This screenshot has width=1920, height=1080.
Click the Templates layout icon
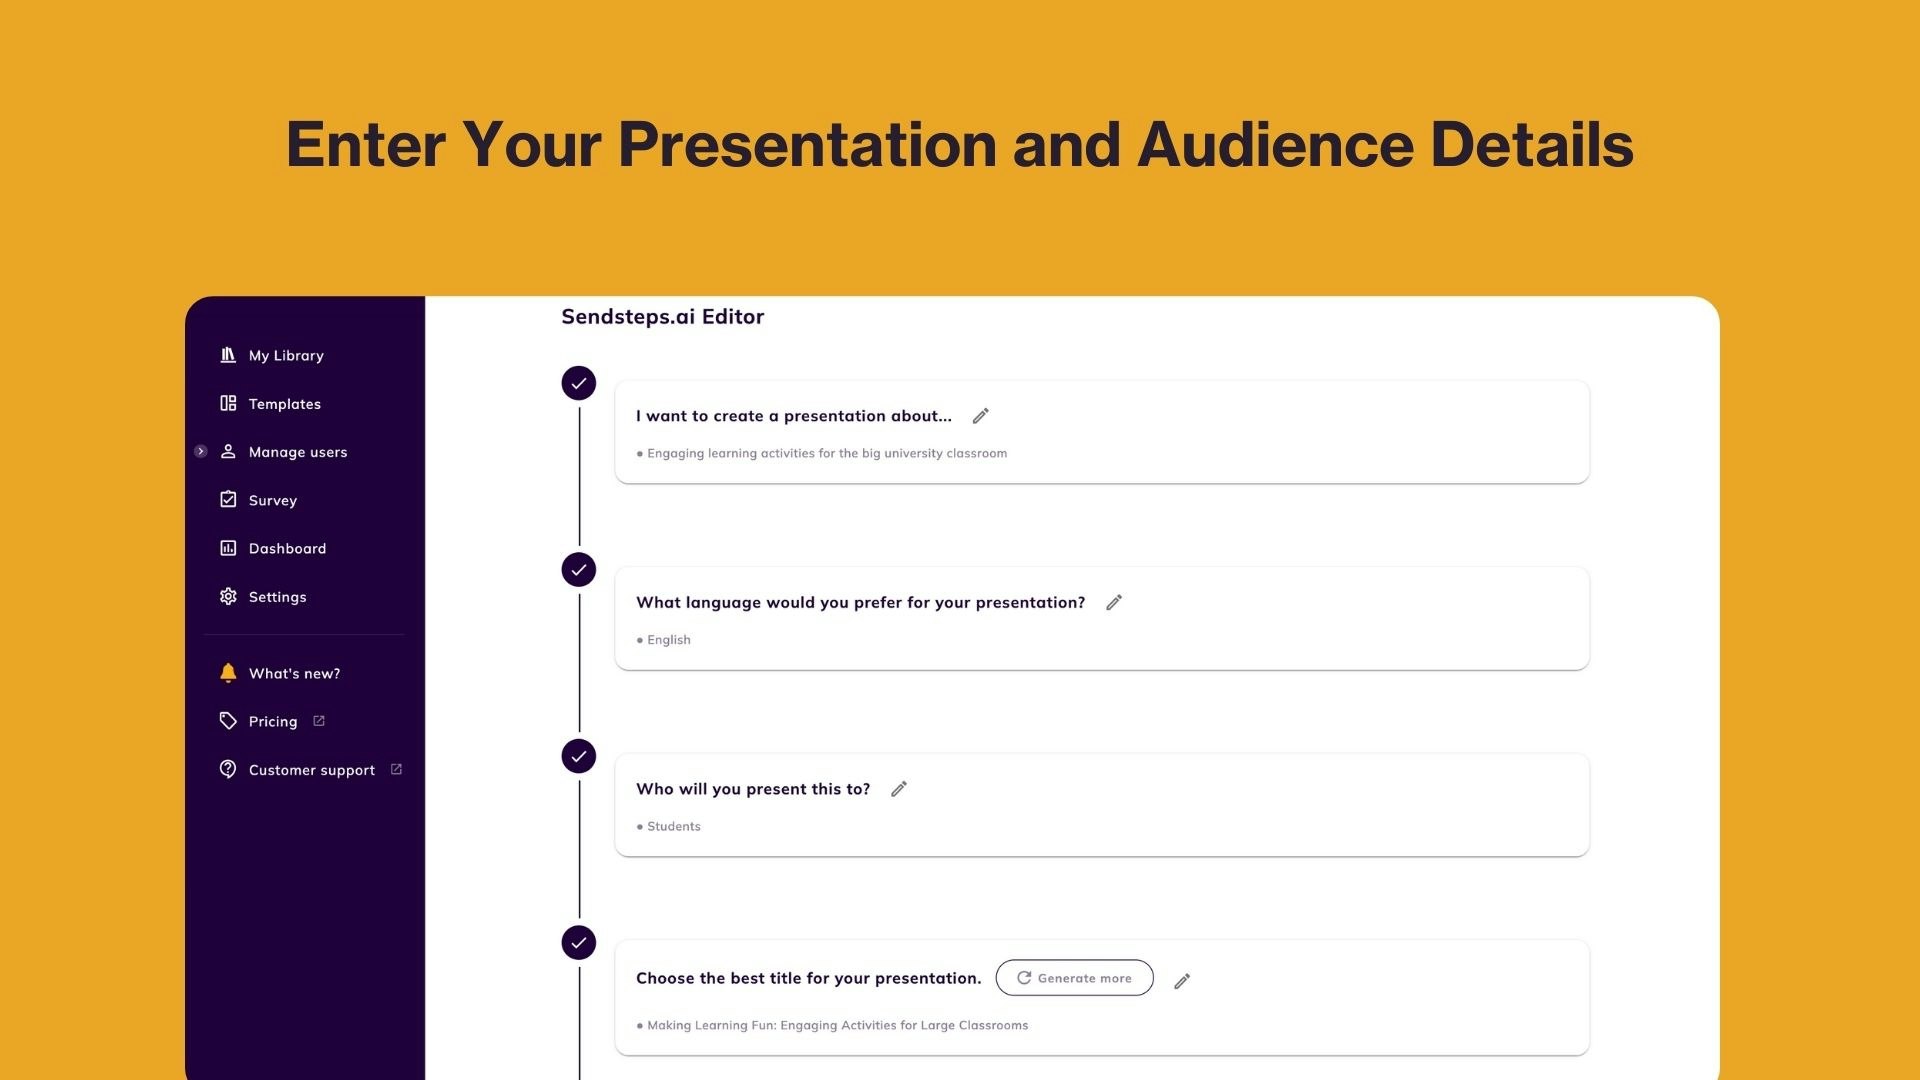coord(228,403)
